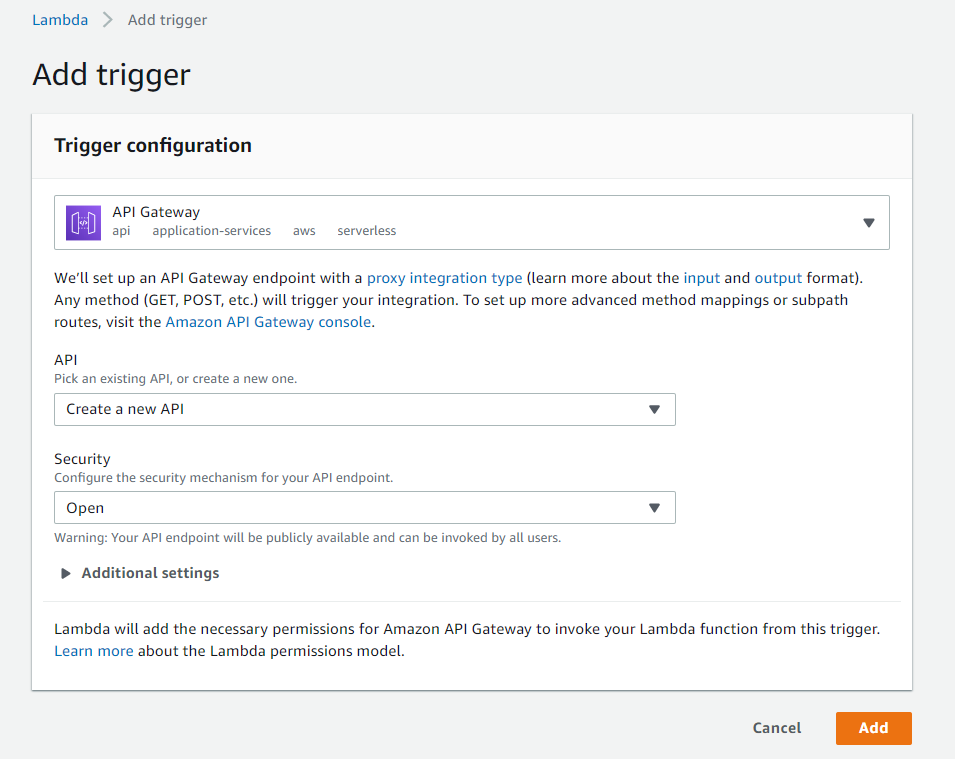Click the breadcrumb chevron separator

click(108, 20)
